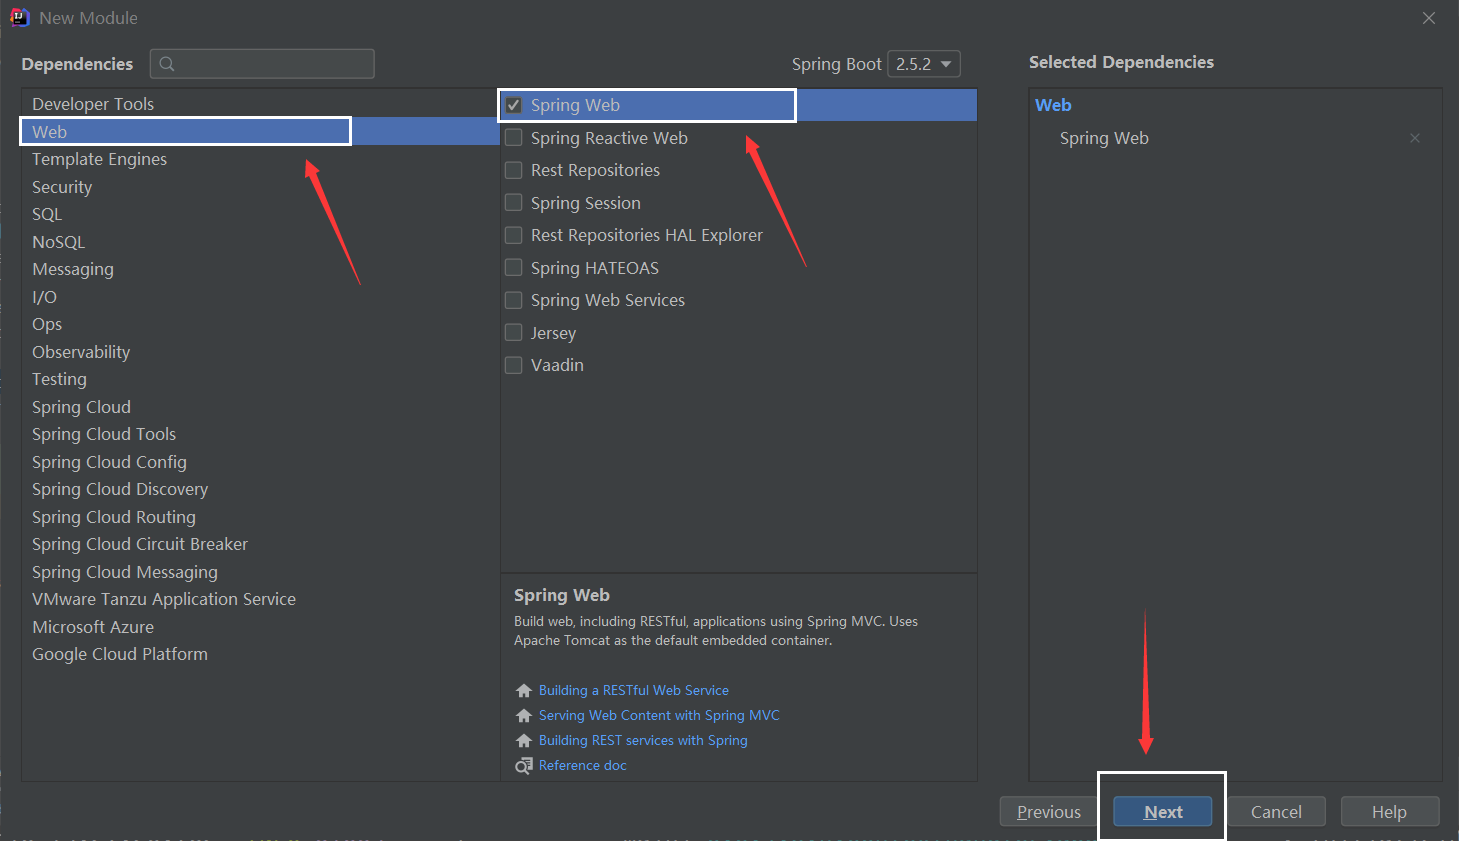
Task: Open Building a RESTful Web Service guide
Action: [x=634, y=690]
